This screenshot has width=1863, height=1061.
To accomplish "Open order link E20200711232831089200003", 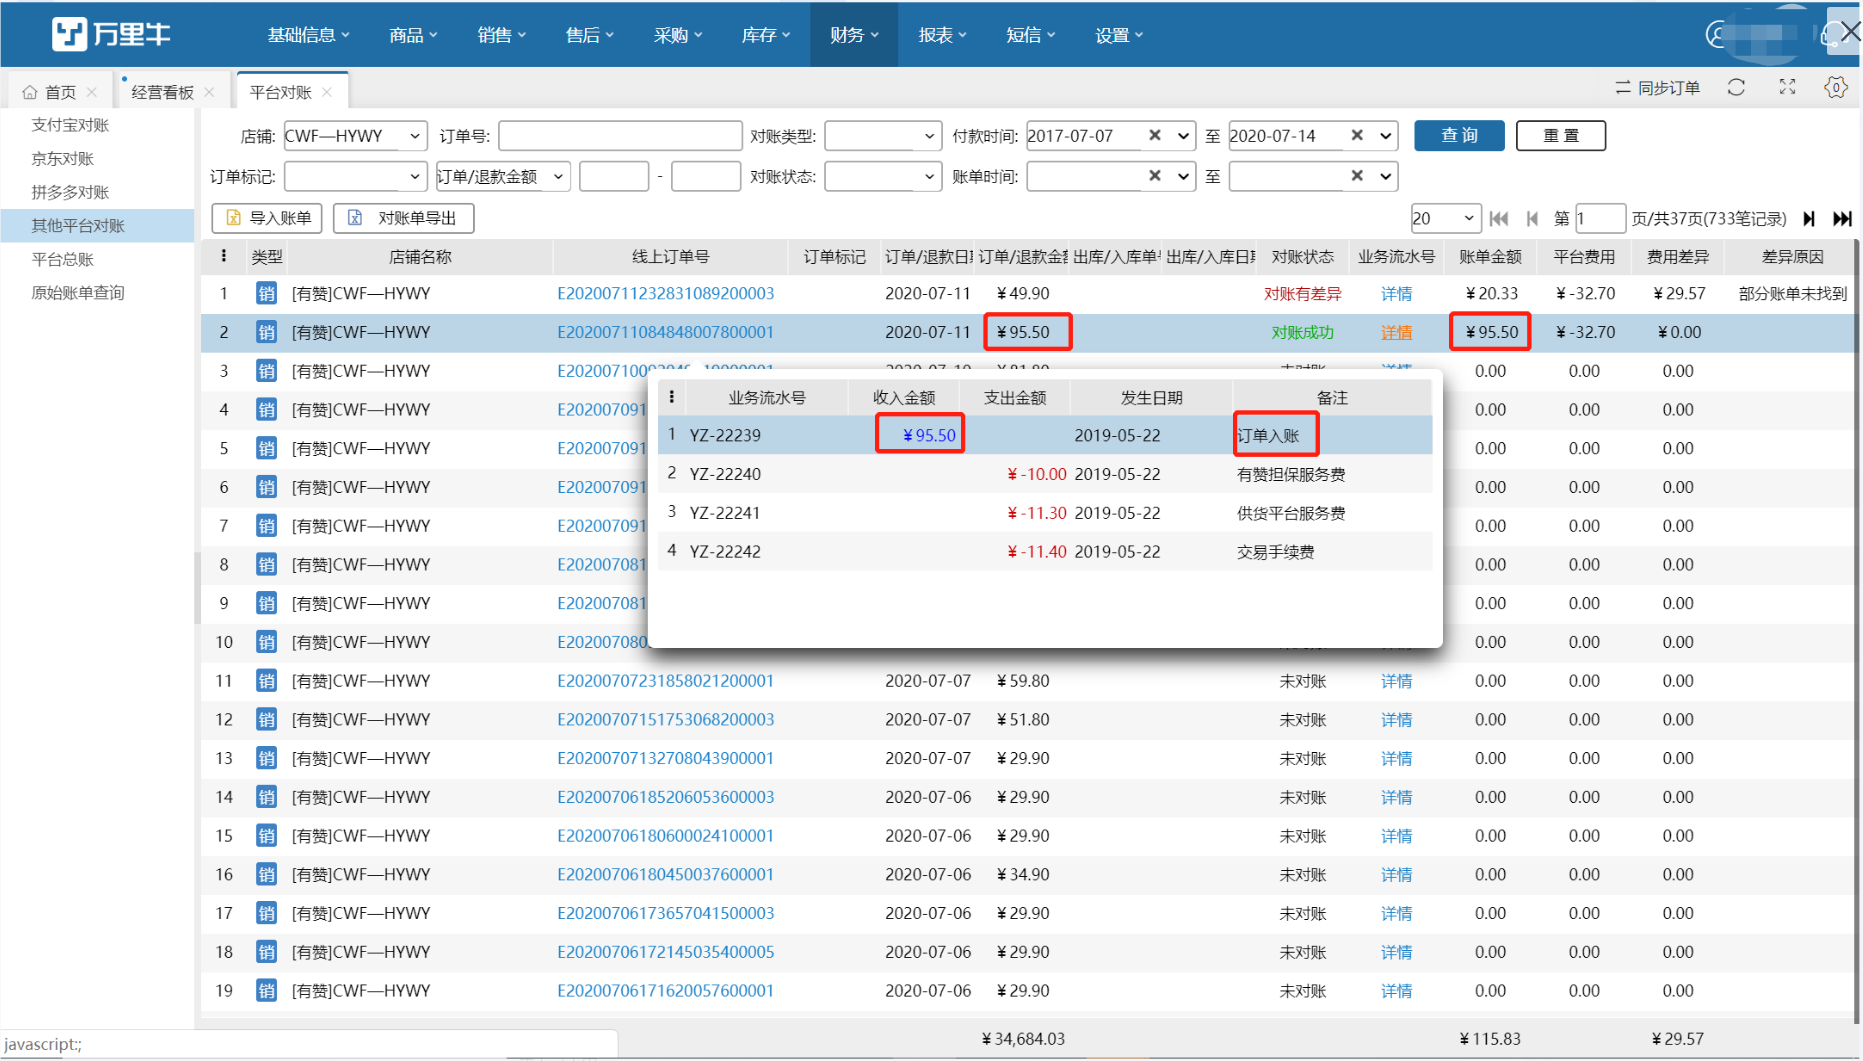I will [x=666, y=293].
